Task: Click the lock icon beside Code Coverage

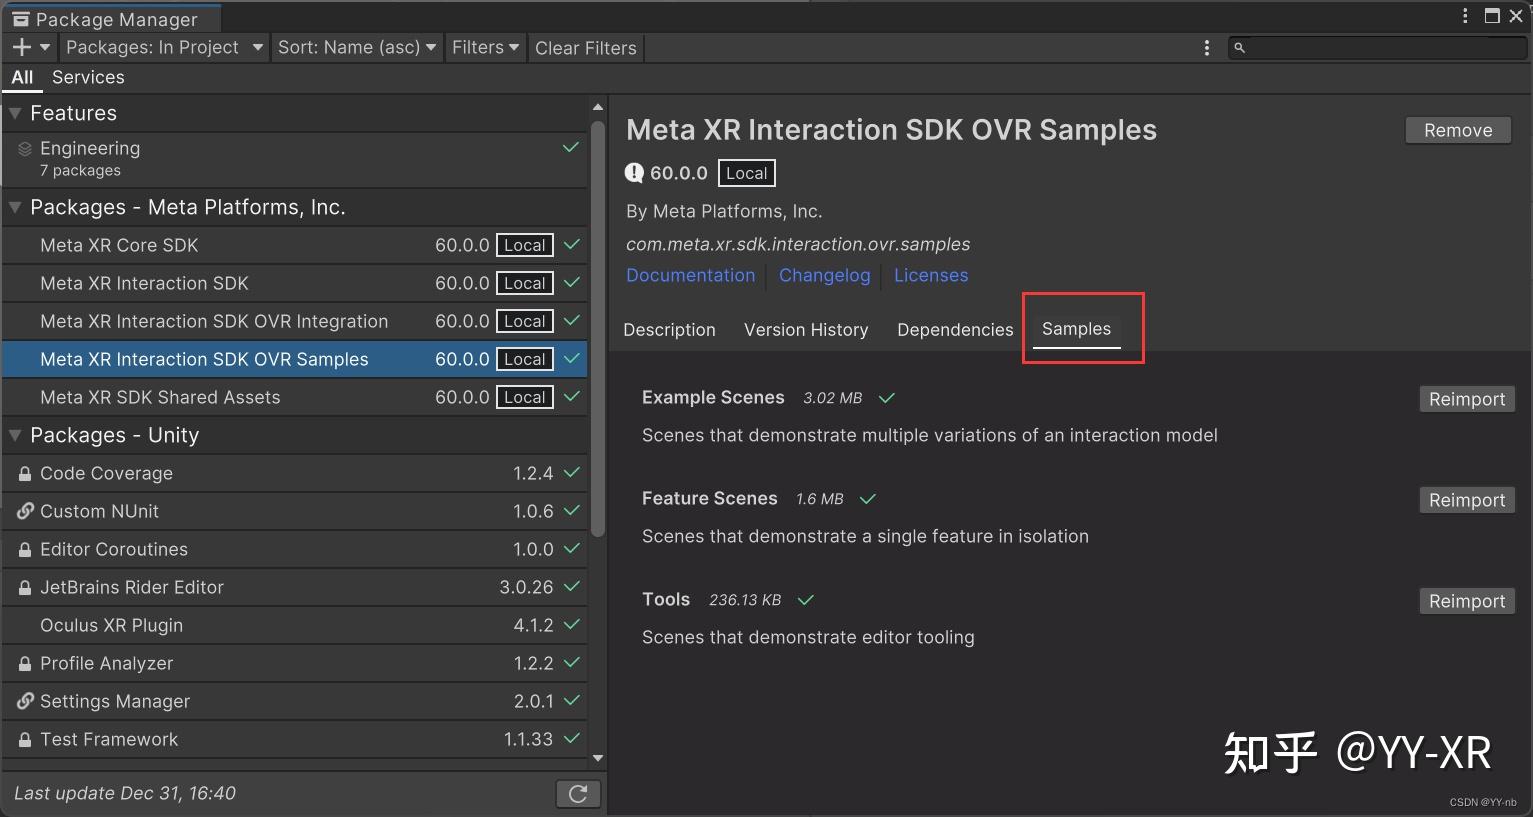Action: pos(24,473)
